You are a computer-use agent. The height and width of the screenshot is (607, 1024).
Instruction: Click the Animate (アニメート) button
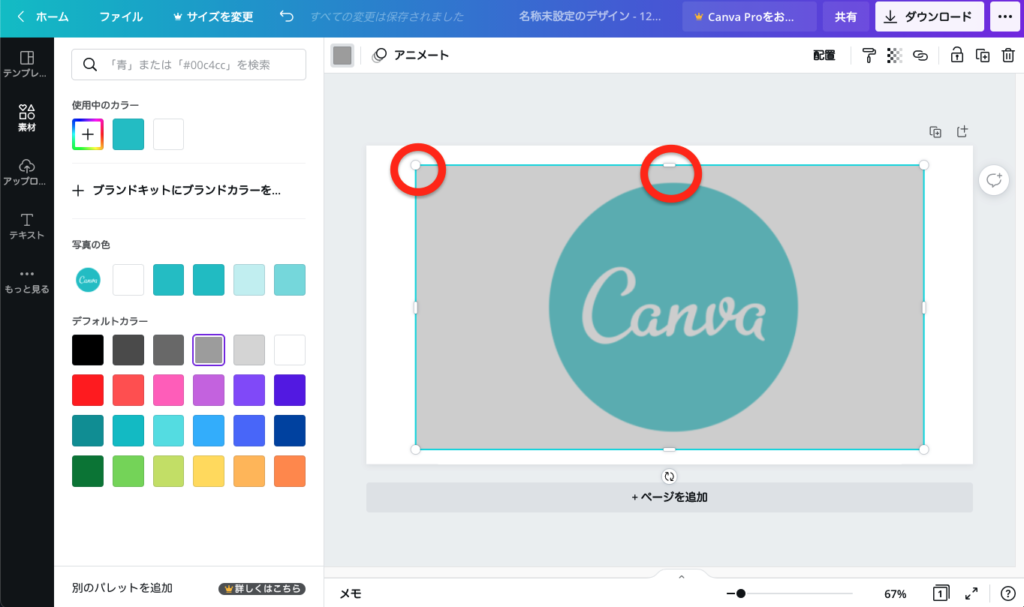[x=410, y=56]
